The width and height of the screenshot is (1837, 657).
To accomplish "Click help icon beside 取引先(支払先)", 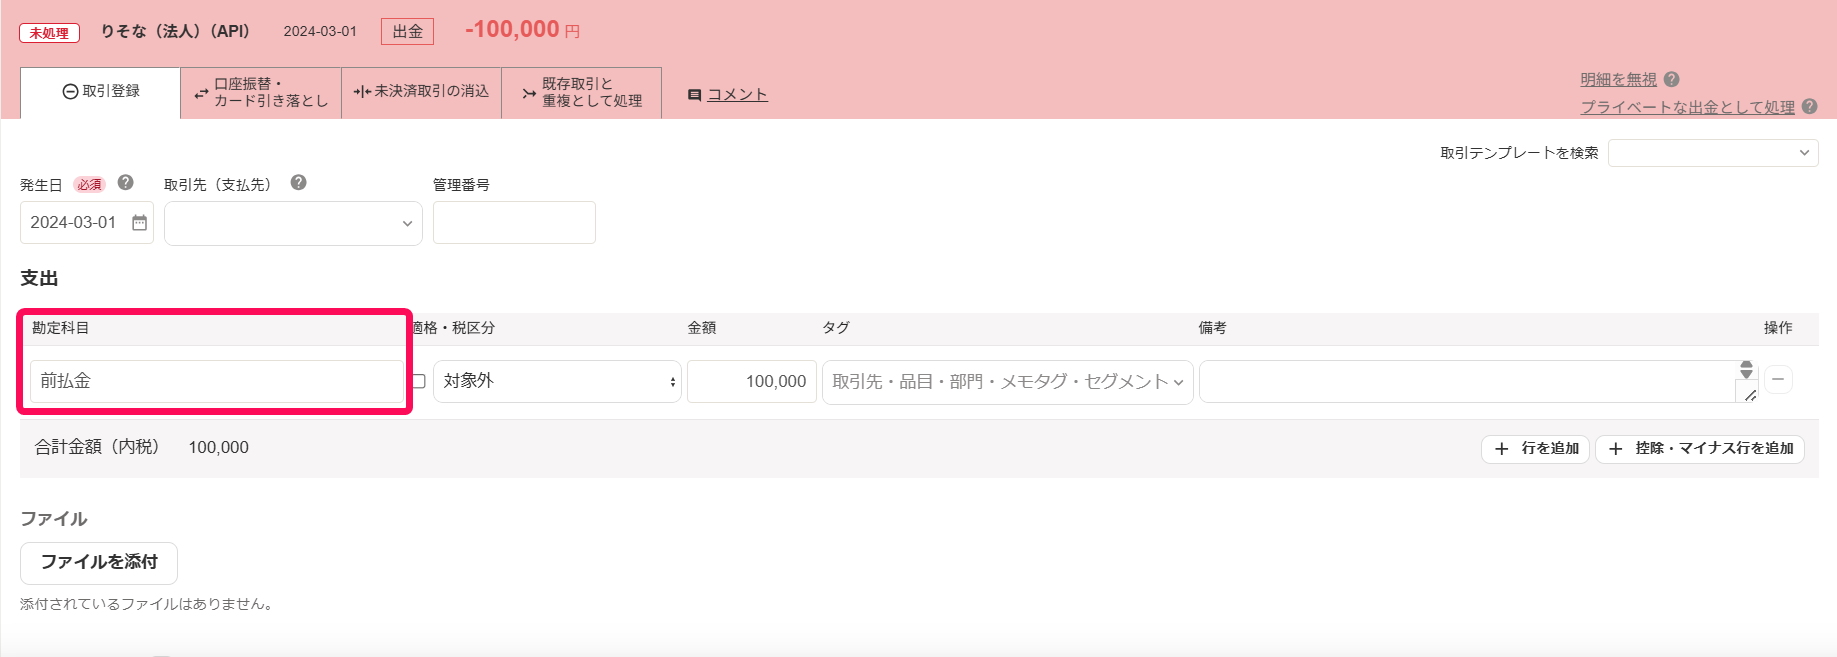I will [298, 183].
